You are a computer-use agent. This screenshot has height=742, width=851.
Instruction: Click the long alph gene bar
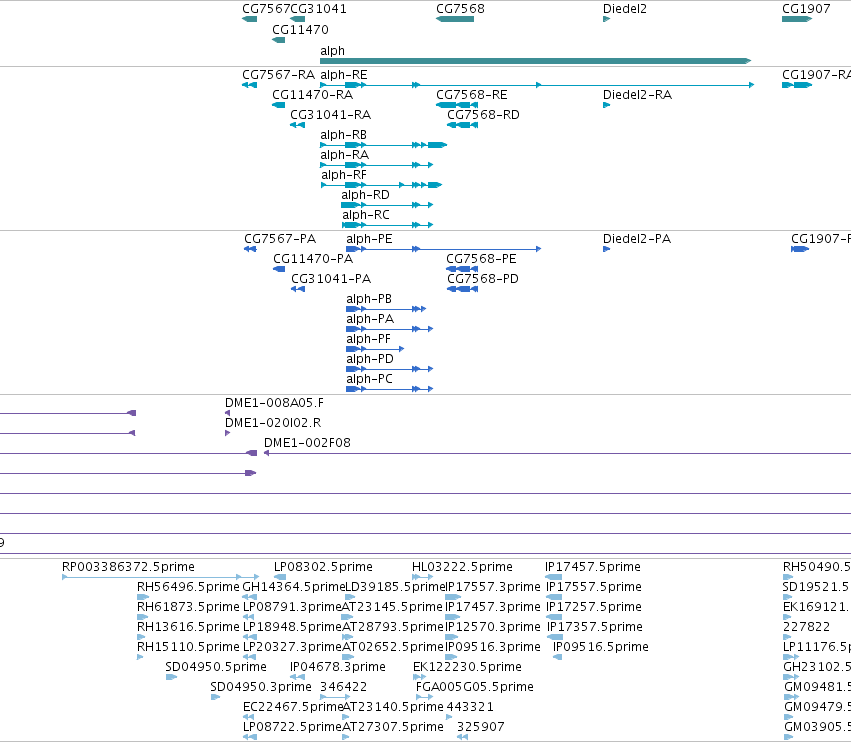(x=535, y=61)
